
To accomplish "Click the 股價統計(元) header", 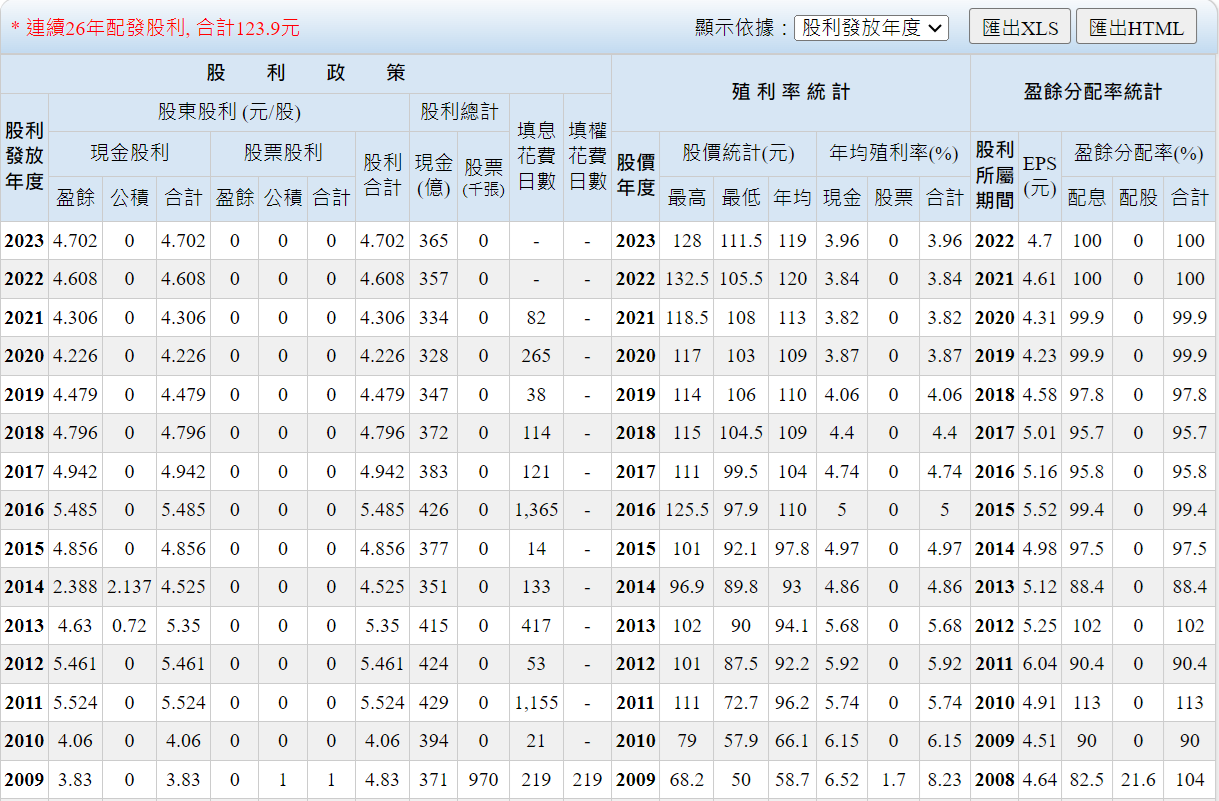I will pos(738,153).
